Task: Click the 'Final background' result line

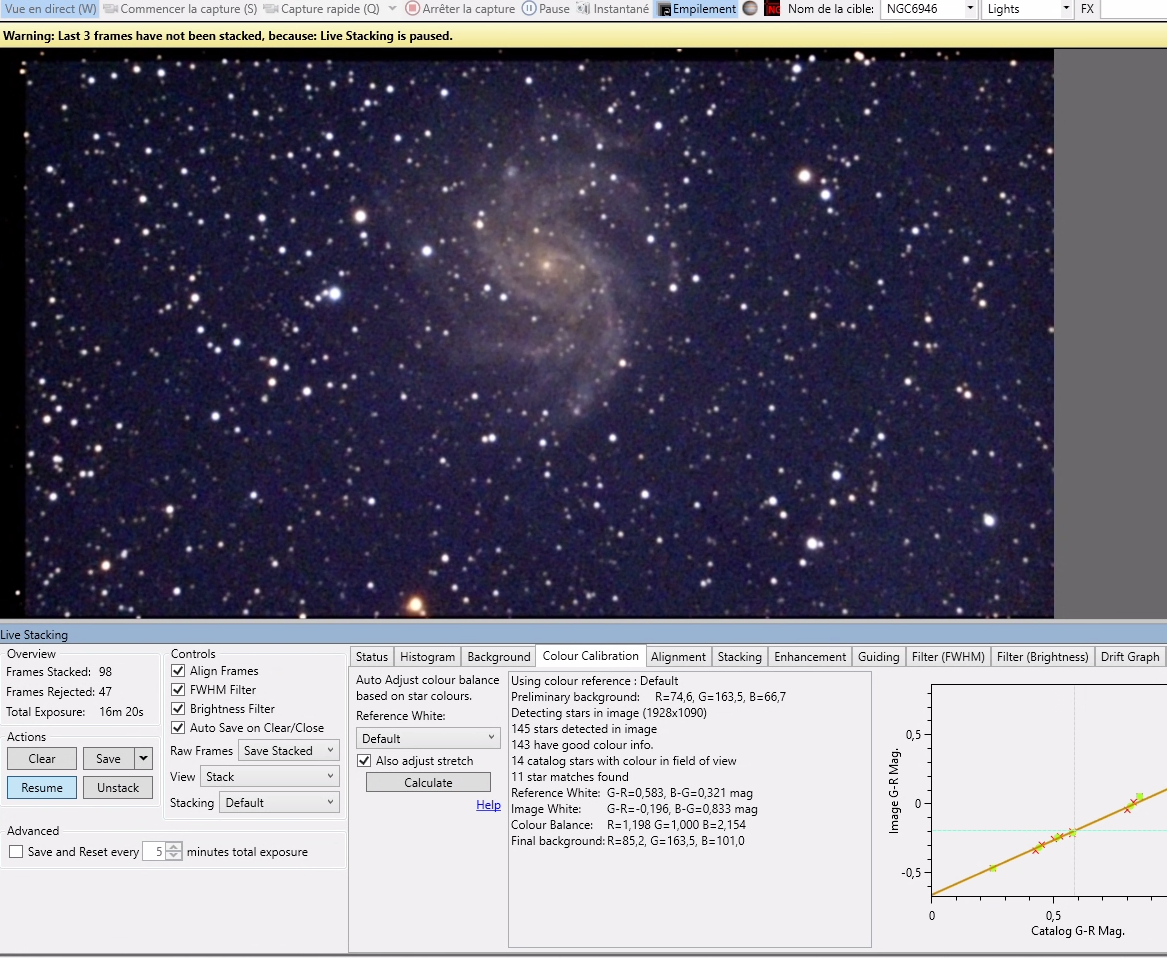Action: pos(627,841)
